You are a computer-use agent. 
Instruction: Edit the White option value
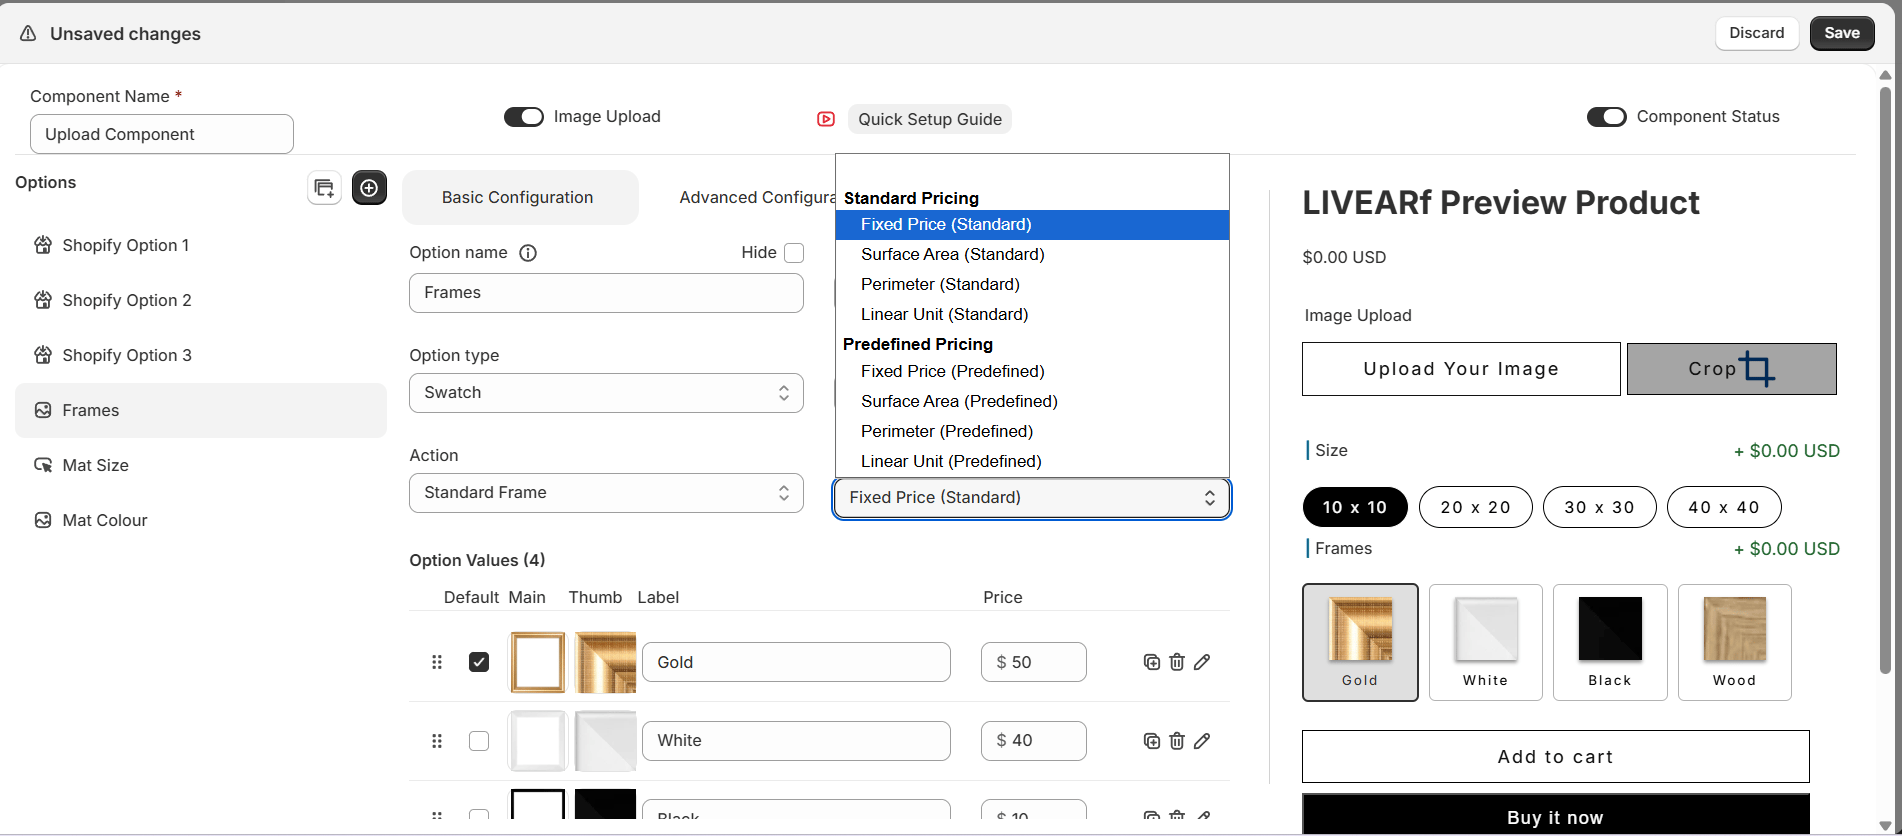tap(1202, 741)
